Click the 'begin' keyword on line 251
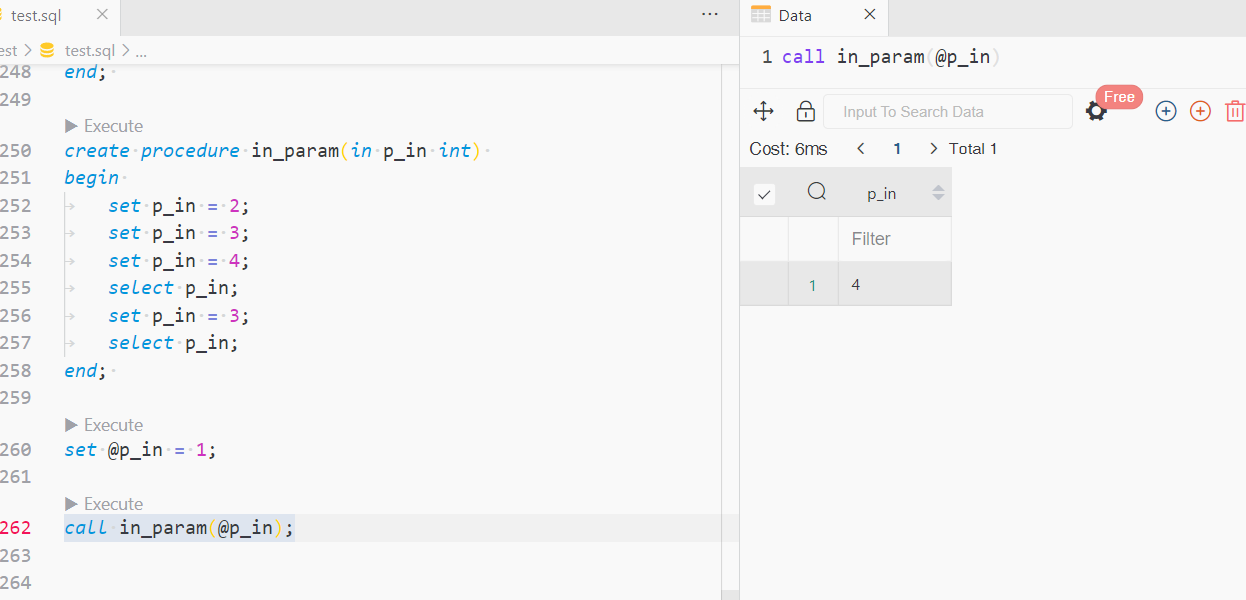Viewport: 1246px width, 600px height. tap(91, 178)
